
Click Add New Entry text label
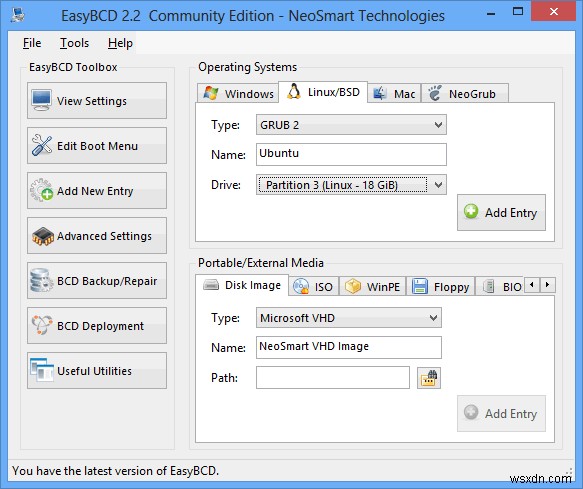95,191
